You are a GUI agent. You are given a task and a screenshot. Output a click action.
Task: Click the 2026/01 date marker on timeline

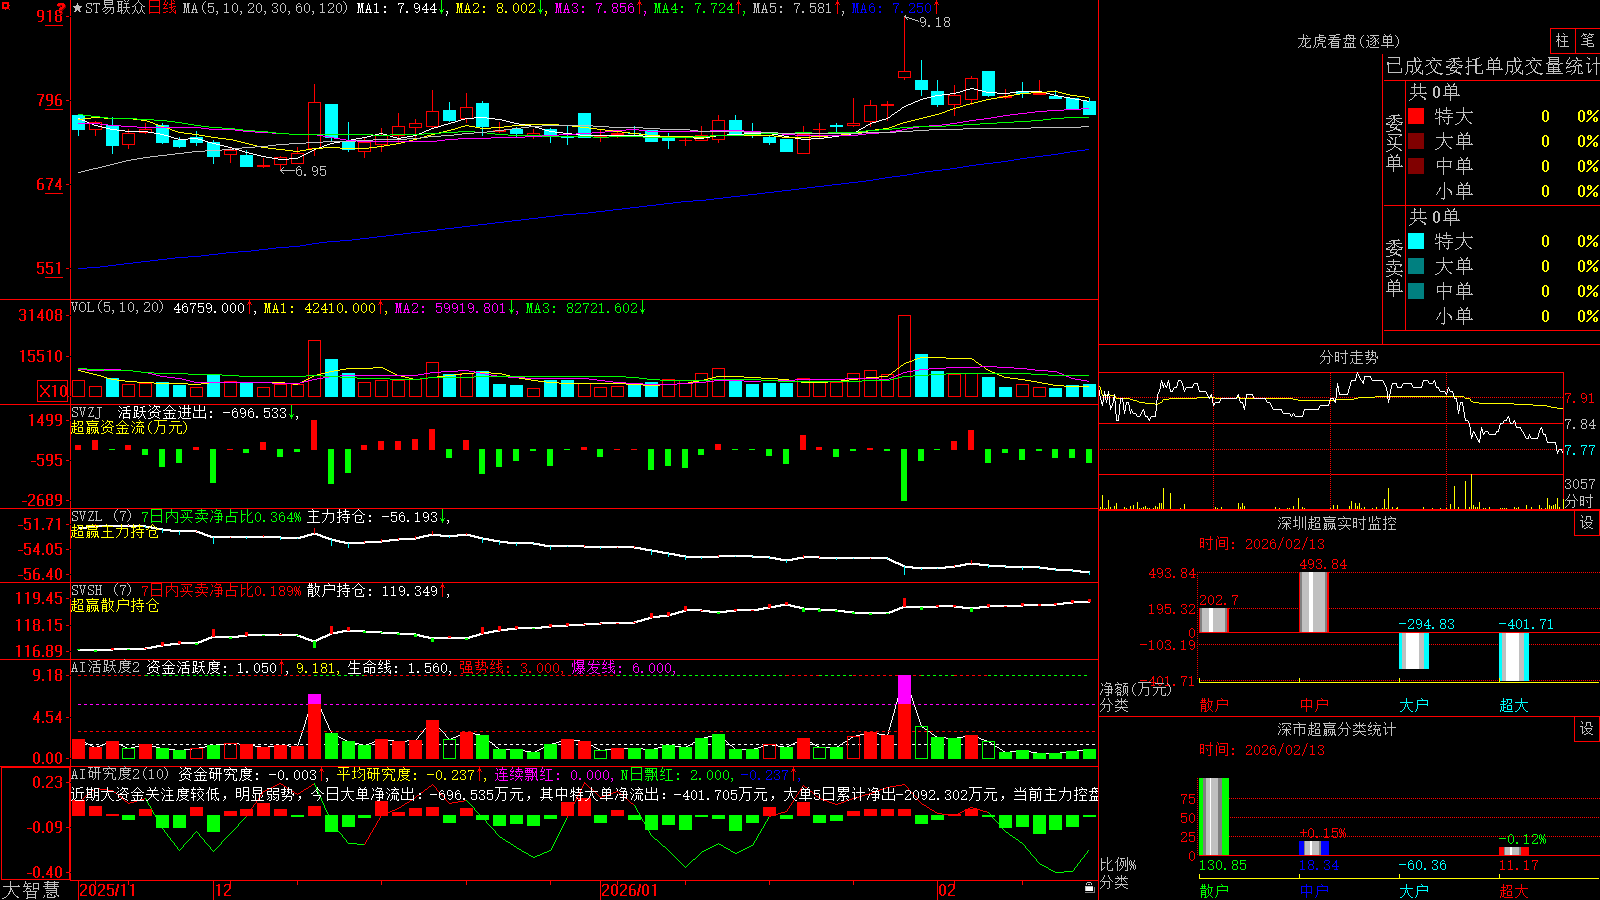pyautogui.click(x=630, y=890)
